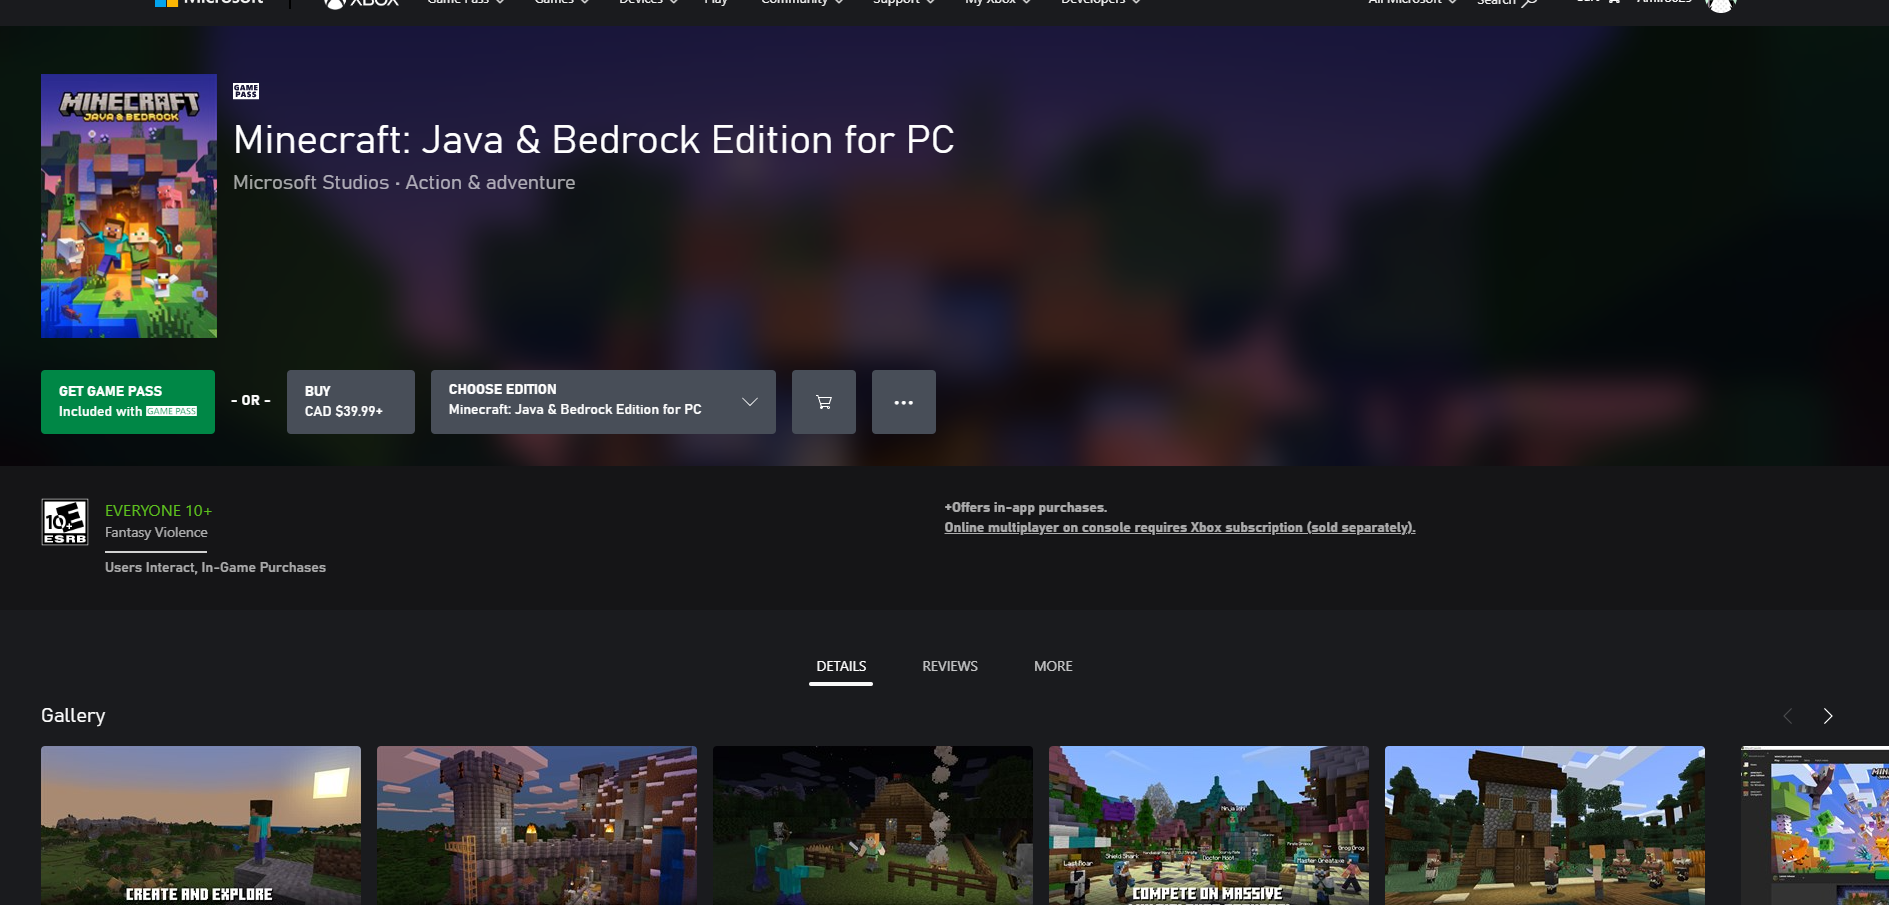This screenshot has width=1889, height=905.
Task: Click the Gallery section heading
Action: point(73,716)
